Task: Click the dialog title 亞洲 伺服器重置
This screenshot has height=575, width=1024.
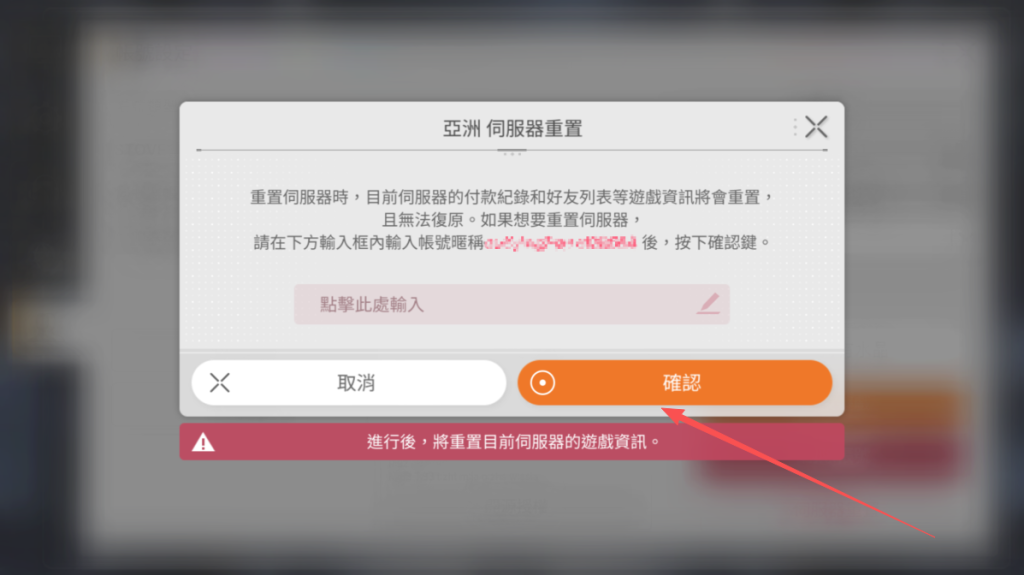Action: pyautogui.click(x=513, y=129)
